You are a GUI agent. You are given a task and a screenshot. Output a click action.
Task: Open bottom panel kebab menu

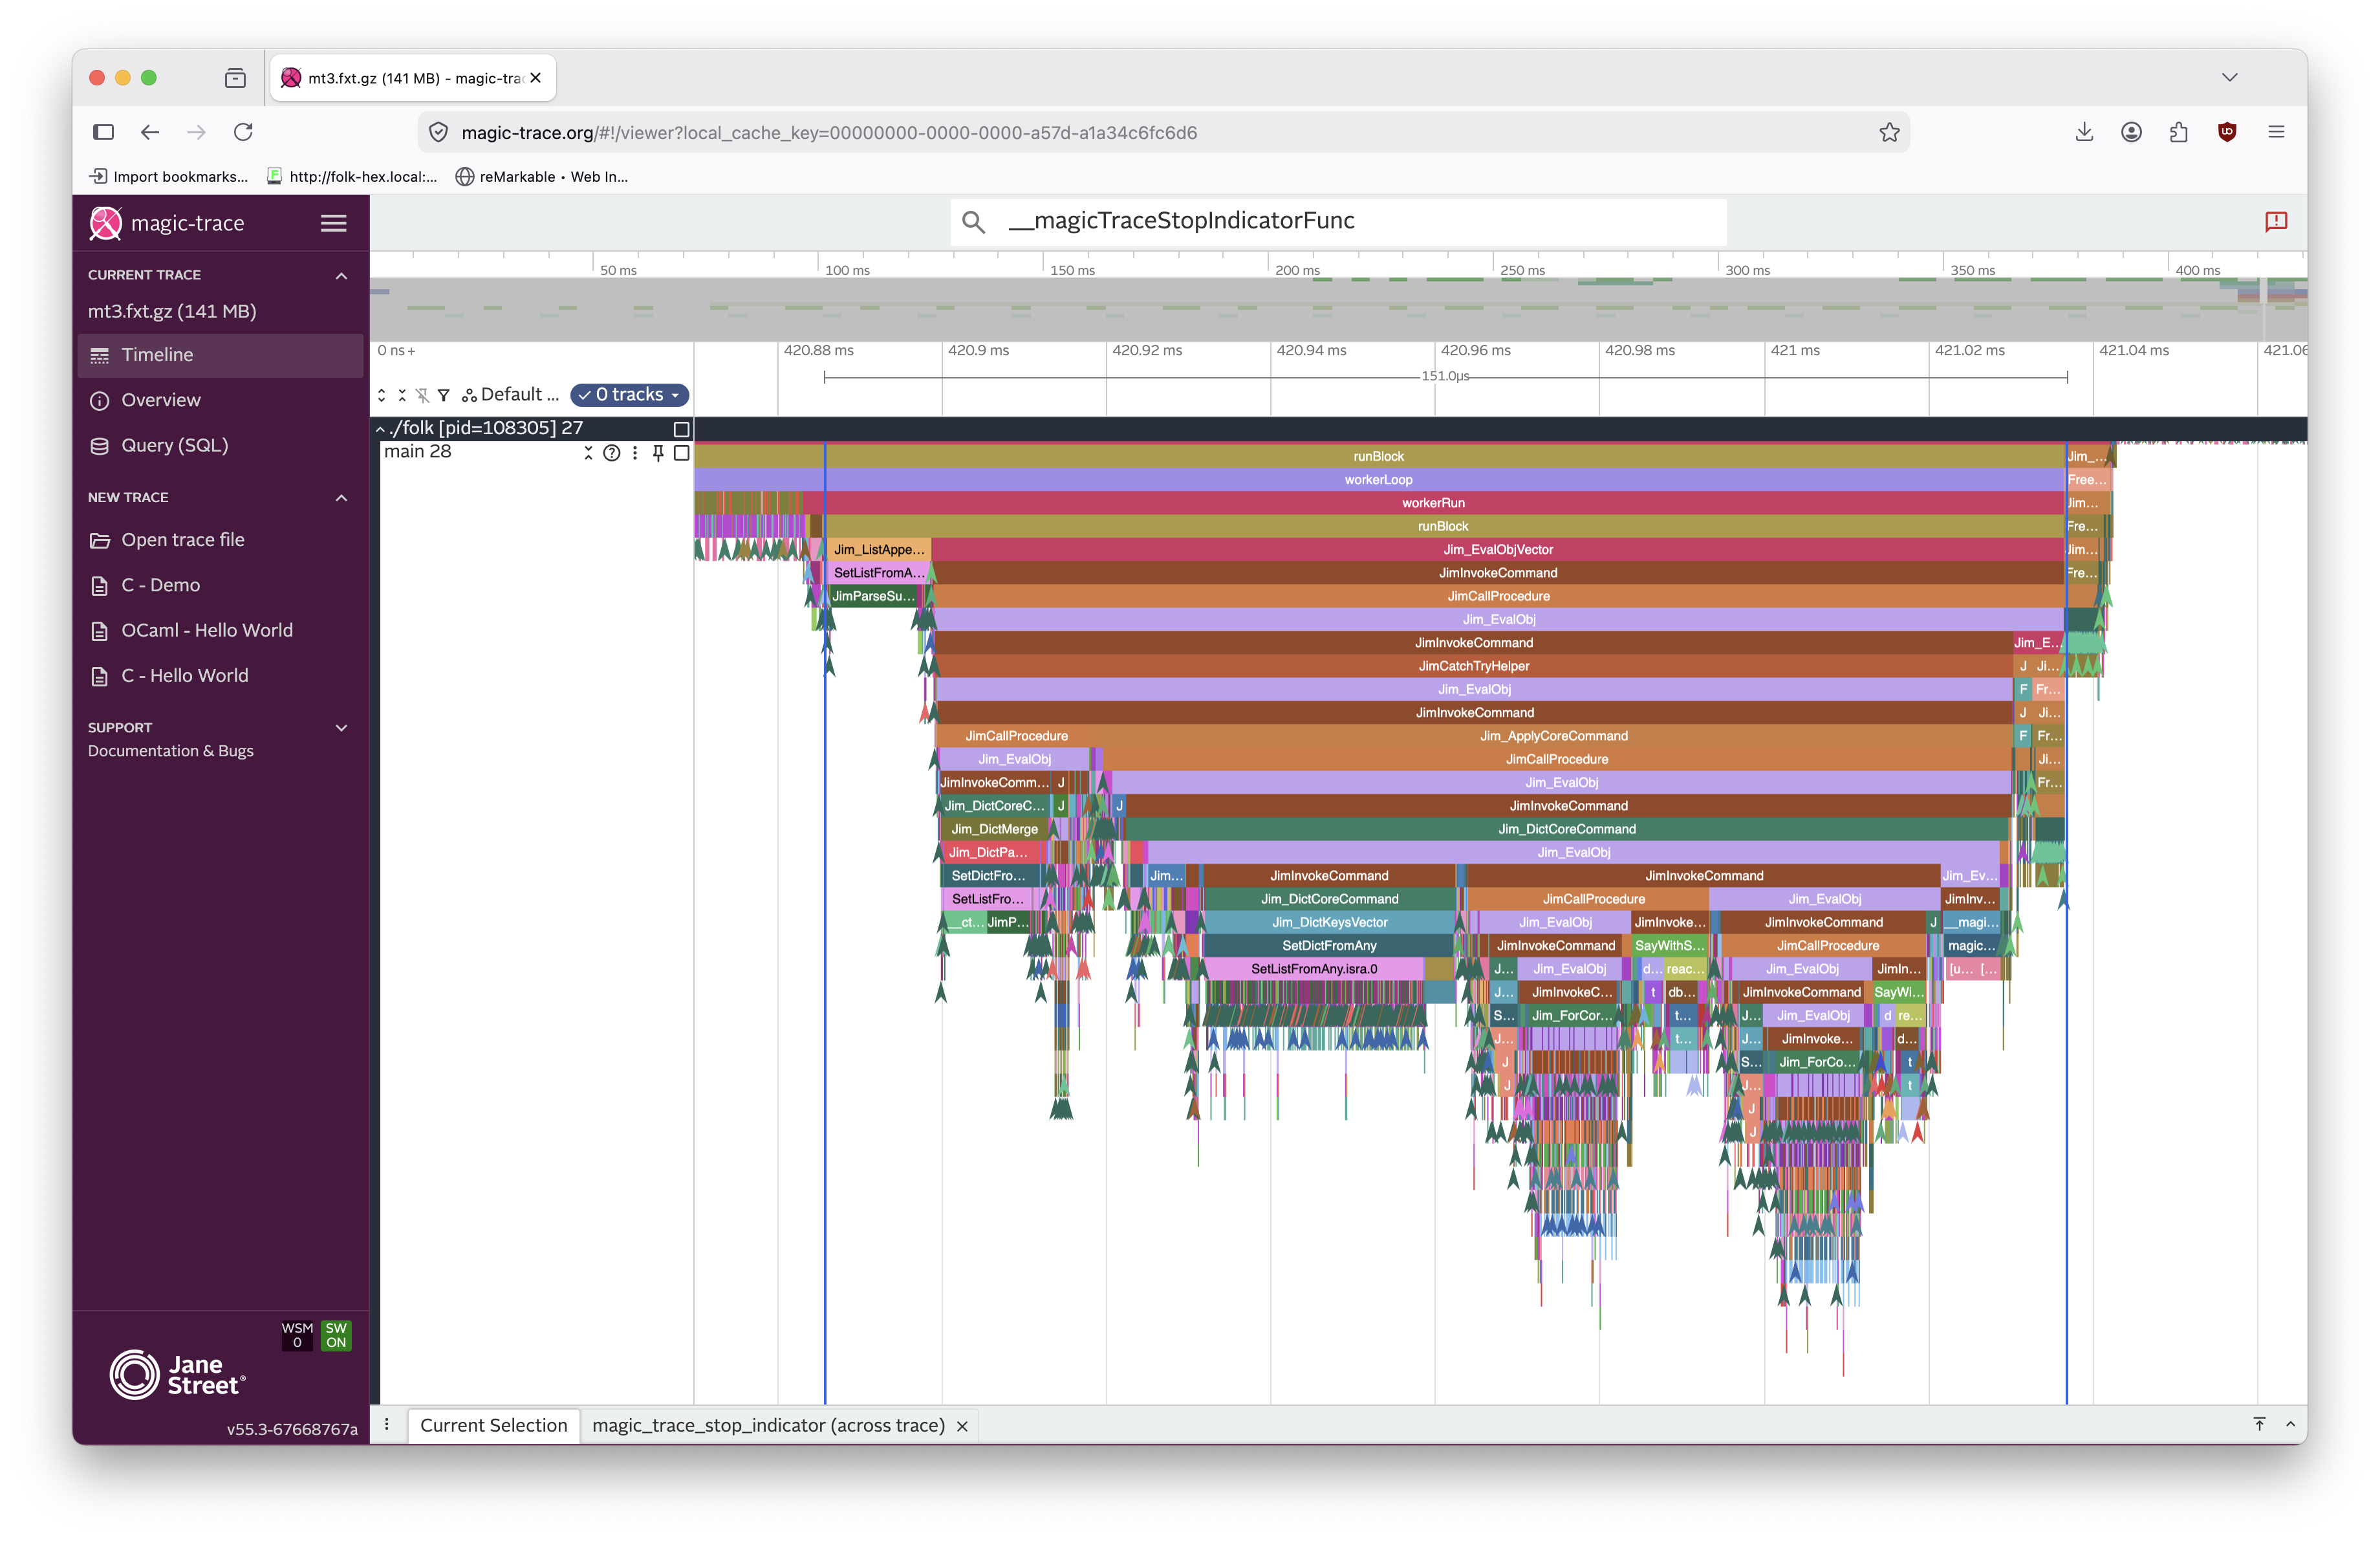click(x=387, y=1425)
